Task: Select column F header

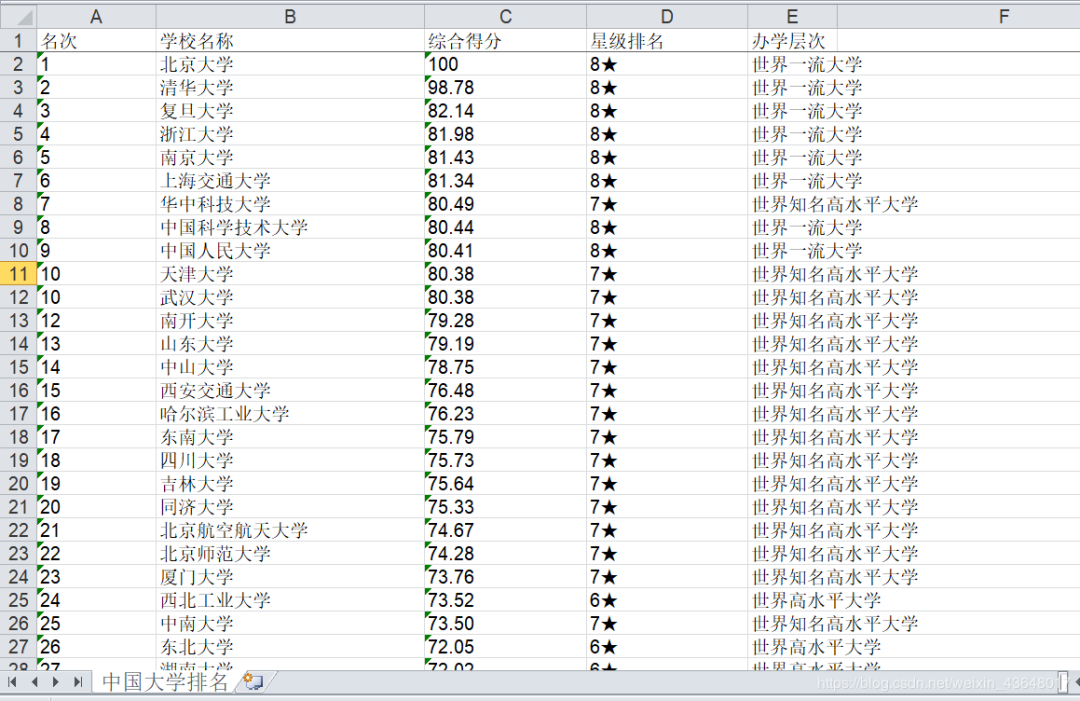Action: [1004, 17]
